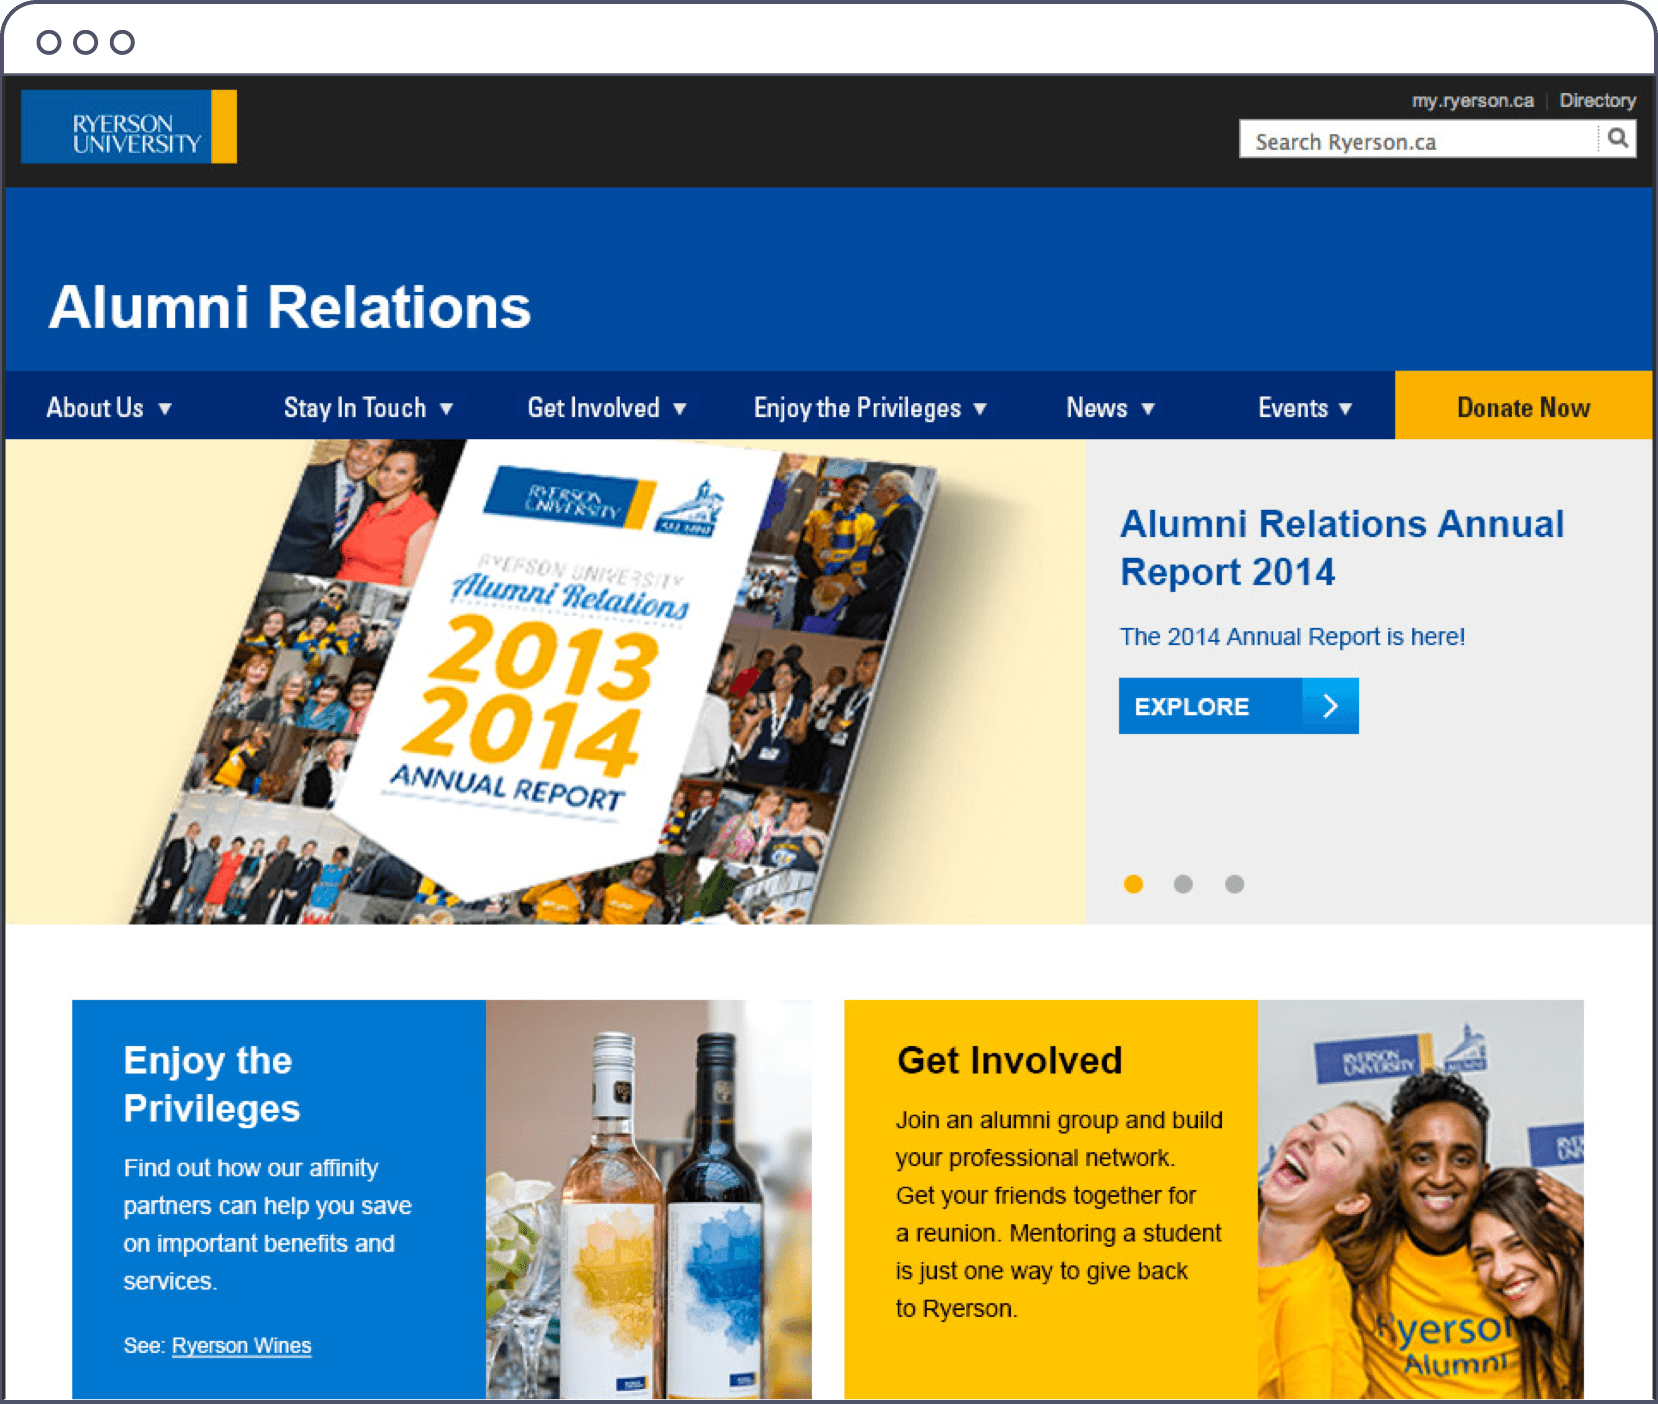The width and height of the screenshot is (1658, 1404).
Task: Expand the About Us dropdown arrow
Action: [x=165, y=408]
